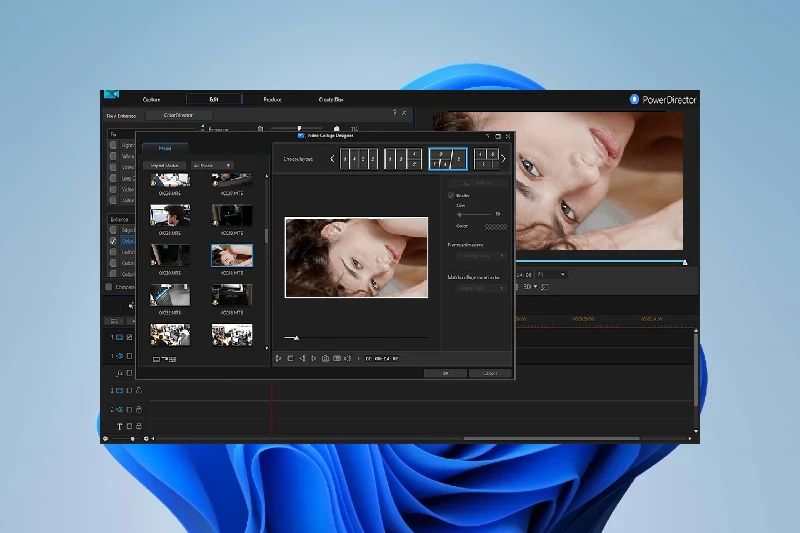Switch to the Edit tab
Screen dimensions: 800x533
tap(214, 99)
